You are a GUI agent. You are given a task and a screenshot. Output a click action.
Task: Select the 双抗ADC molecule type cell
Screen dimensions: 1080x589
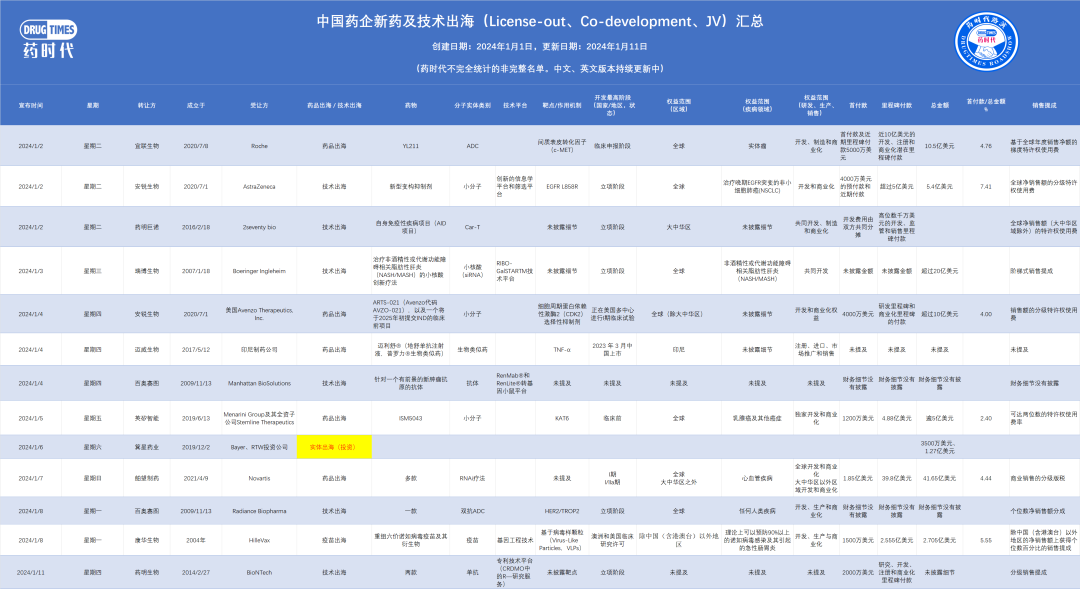pyautogui.click(x=472, y=511)
